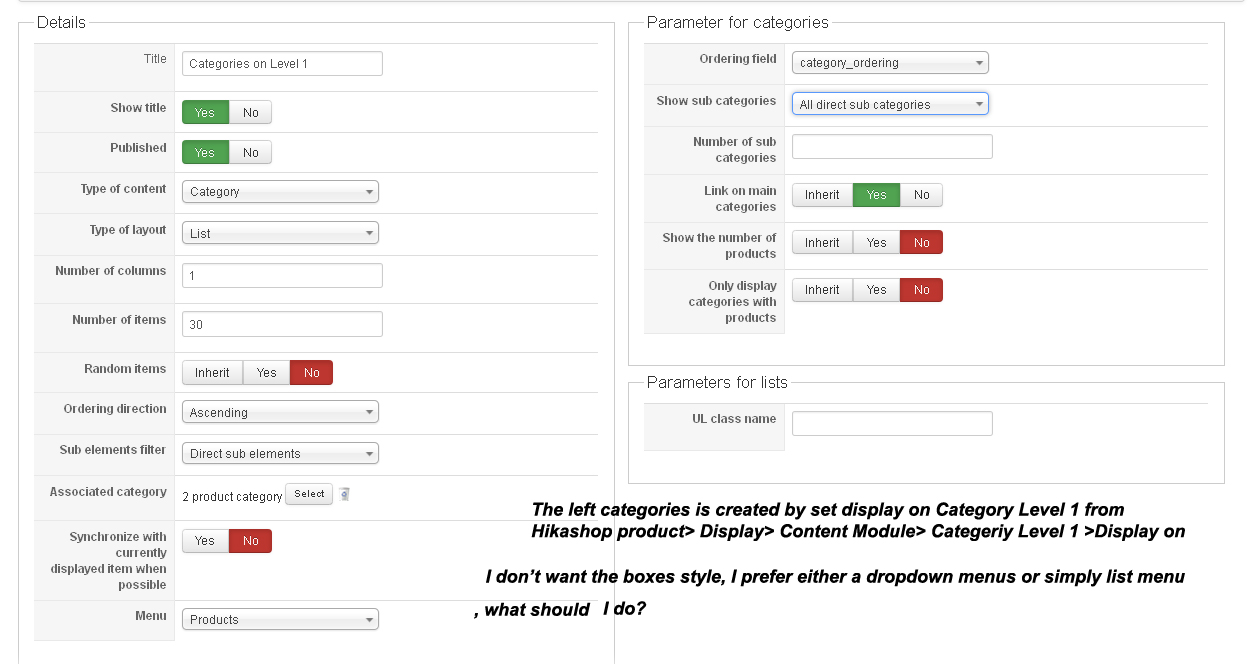Image resolution: width=1254 pixels, height=664 pixels.
Task: Open the Type of content dropdown
Action: coord(280,192)
